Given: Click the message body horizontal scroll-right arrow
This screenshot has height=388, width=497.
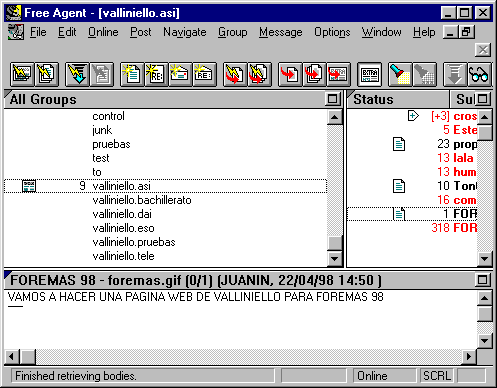Looking at the screenshot, I should pyautogui.click(x=469, y=357).
